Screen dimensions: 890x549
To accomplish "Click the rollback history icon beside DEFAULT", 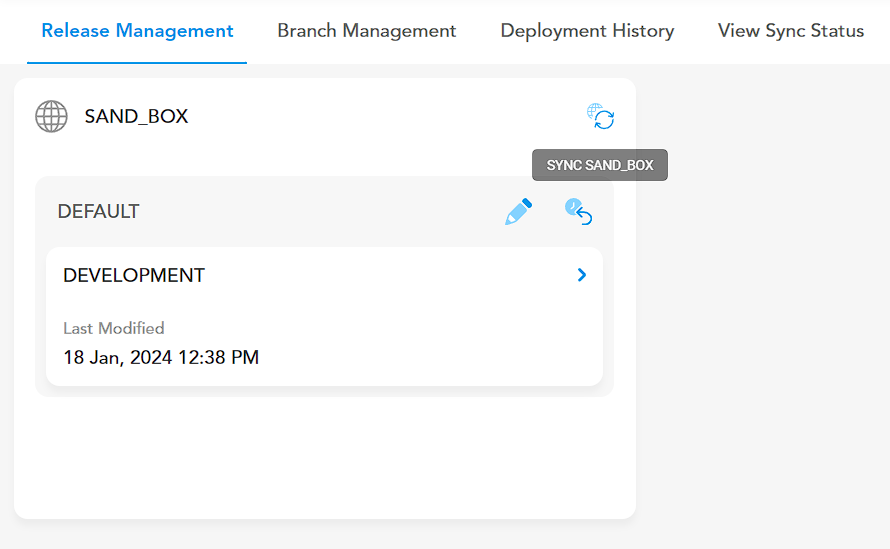I will (x=578, y=212).
